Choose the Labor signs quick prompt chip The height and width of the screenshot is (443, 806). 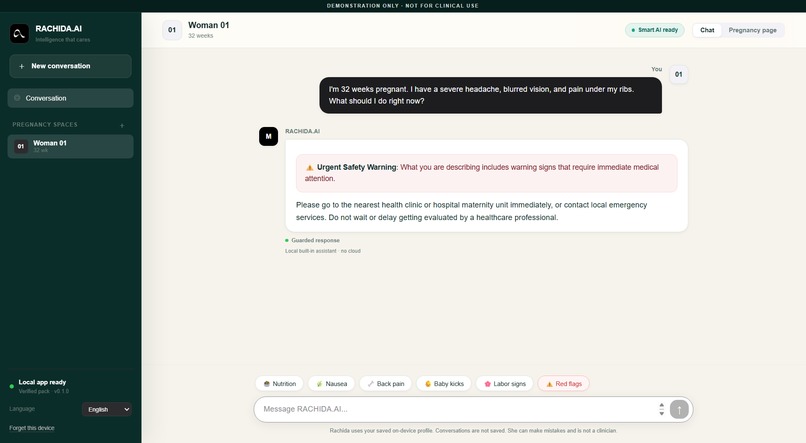[x=504, y=384]
